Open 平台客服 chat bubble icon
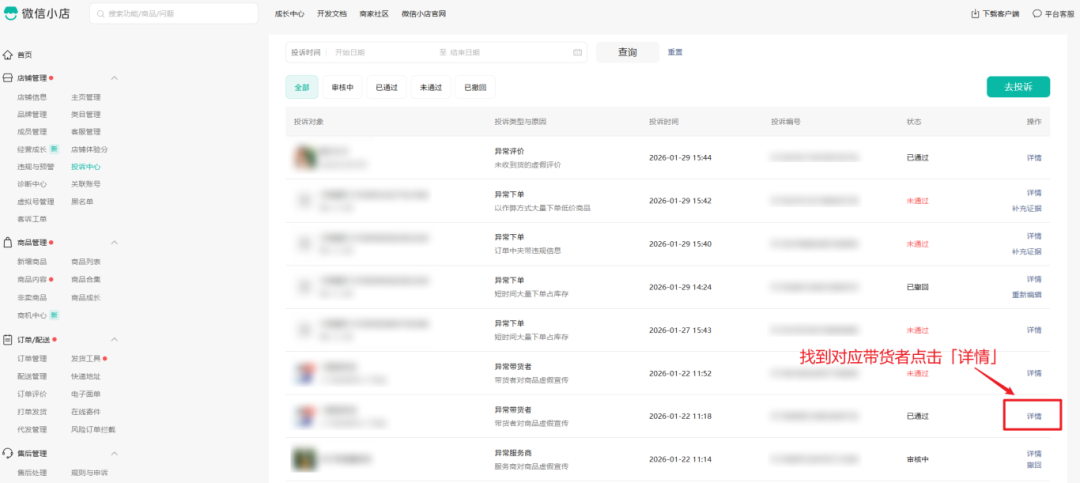The image size is (1080, 483). pyautogui.click(x=1038, y=14)
